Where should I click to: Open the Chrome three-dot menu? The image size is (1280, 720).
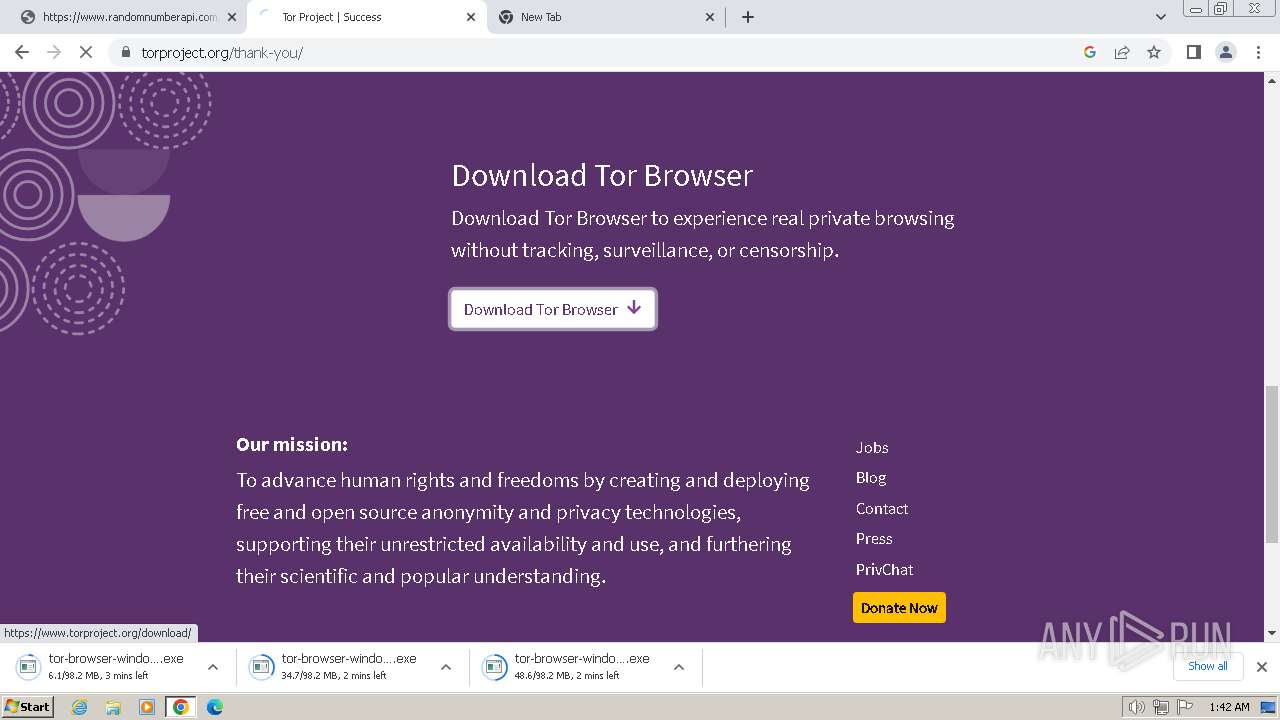click(x=1259, y=52)
